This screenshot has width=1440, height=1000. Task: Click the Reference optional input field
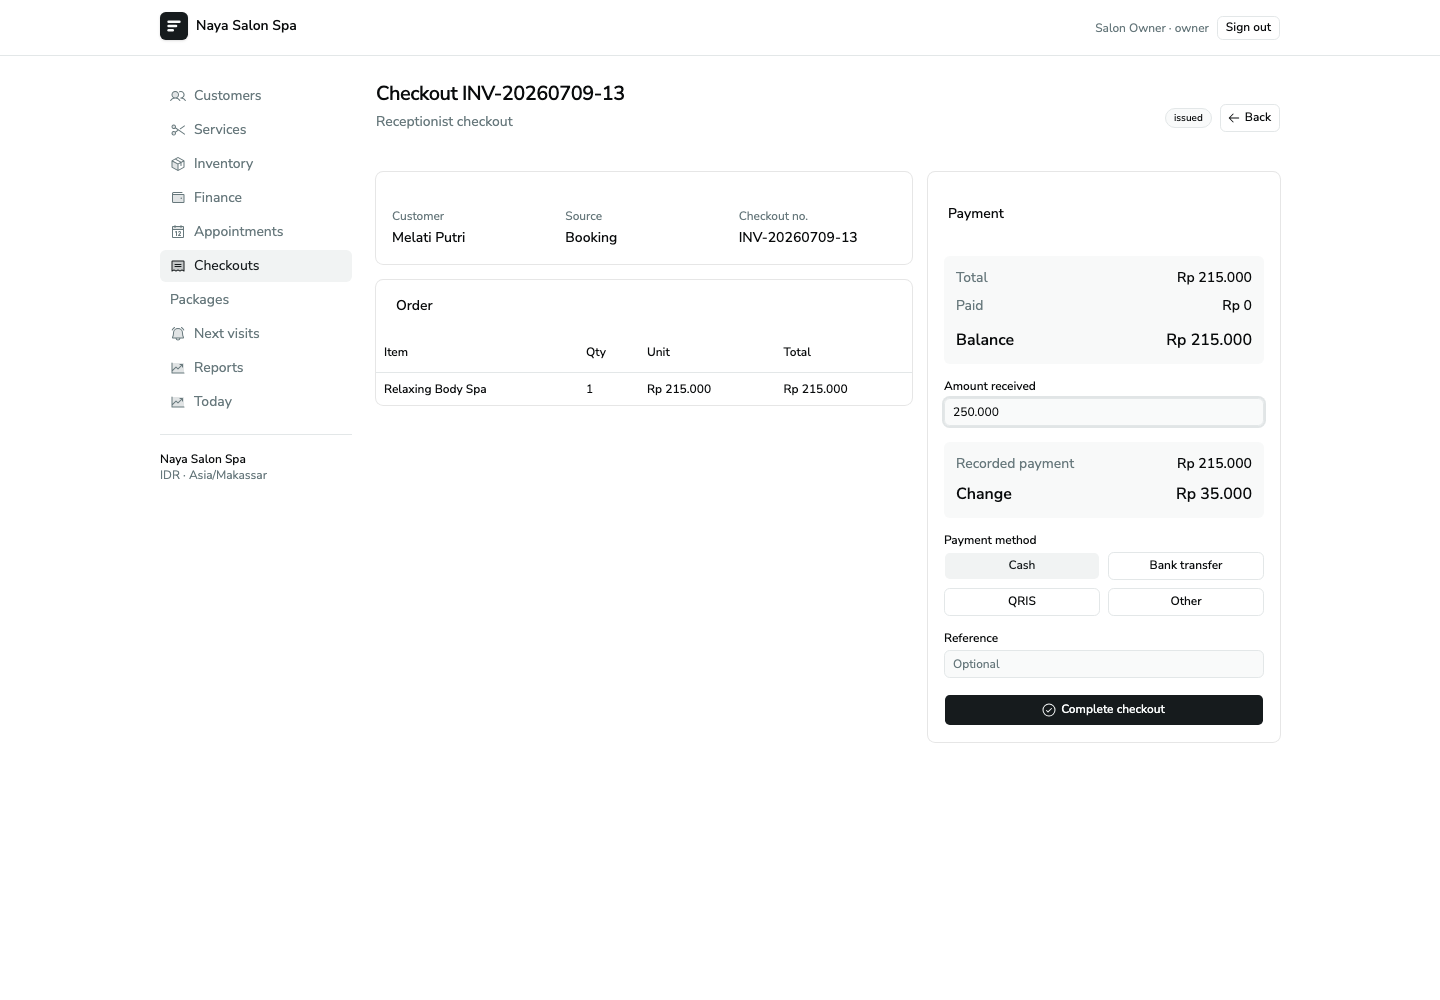1104,664
